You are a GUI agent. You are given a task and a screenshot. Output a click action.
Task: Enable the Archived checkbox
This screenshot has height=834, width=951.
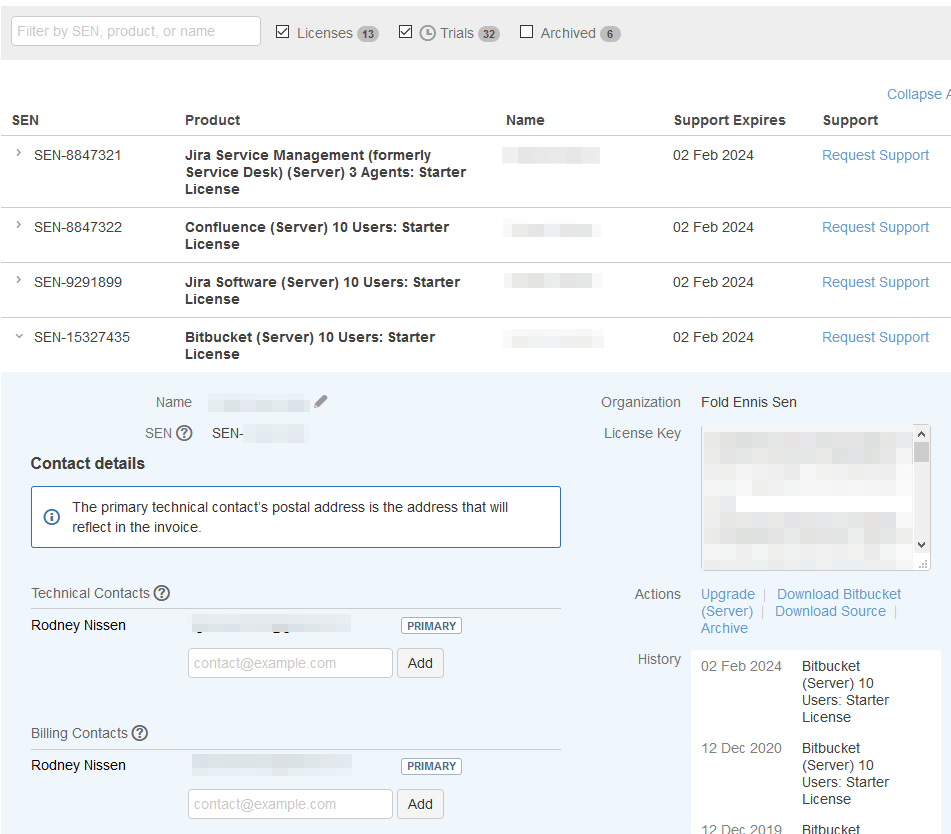(x=527, y=32)
